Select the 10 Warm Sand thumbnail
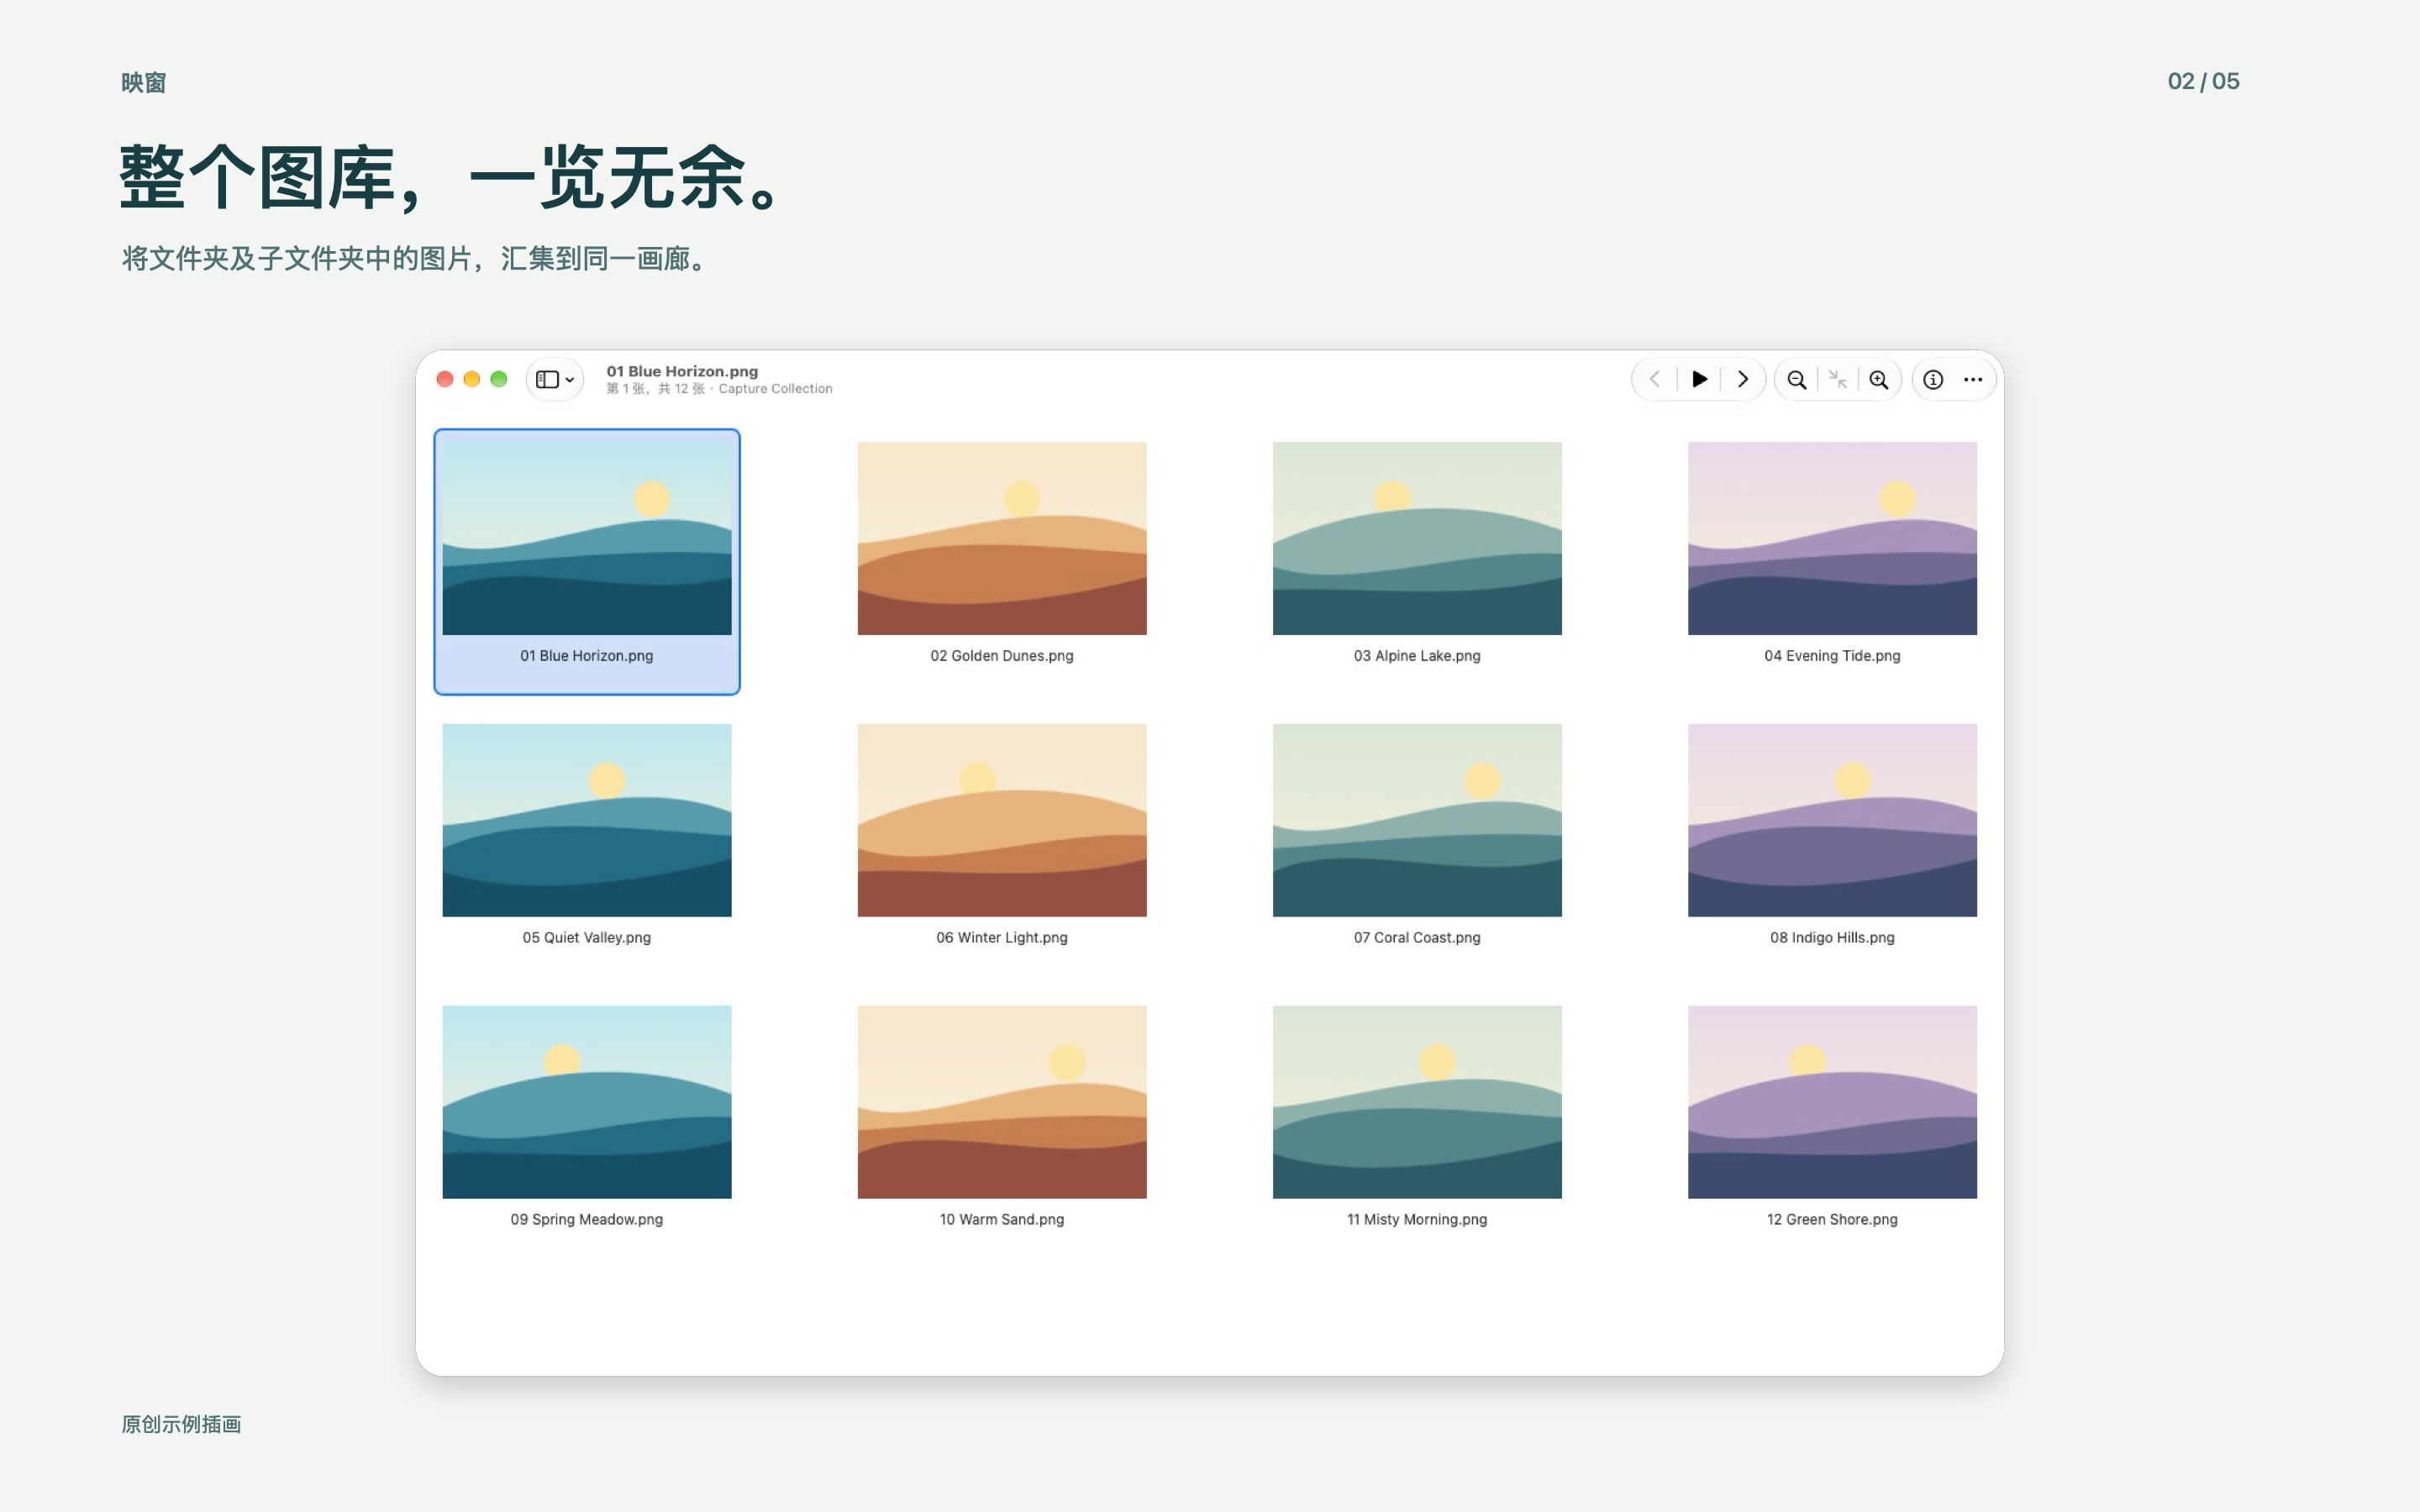Image resolution: width=2420 pixels, height=1512 pixels. 1002,1102
